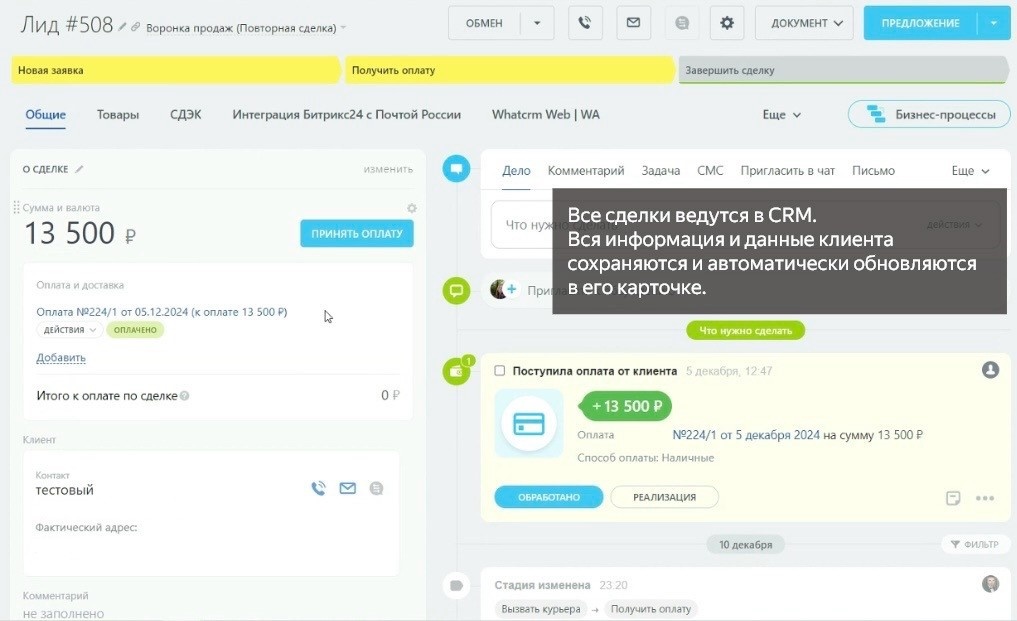Click the Бизнес-процессы button
The image size is (1017, 621).
pos(929,114)
